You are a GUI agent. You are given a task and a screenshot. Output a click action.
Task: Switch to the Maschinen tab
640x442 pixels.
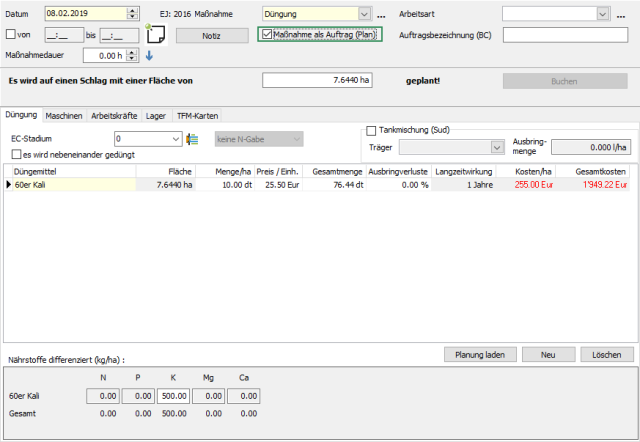point(64,116)
